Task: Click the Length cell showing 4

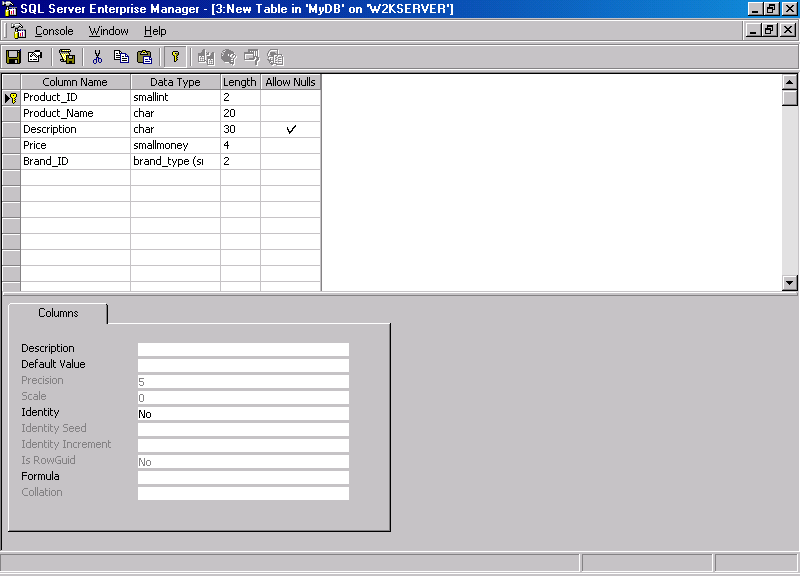Action: 240,145
